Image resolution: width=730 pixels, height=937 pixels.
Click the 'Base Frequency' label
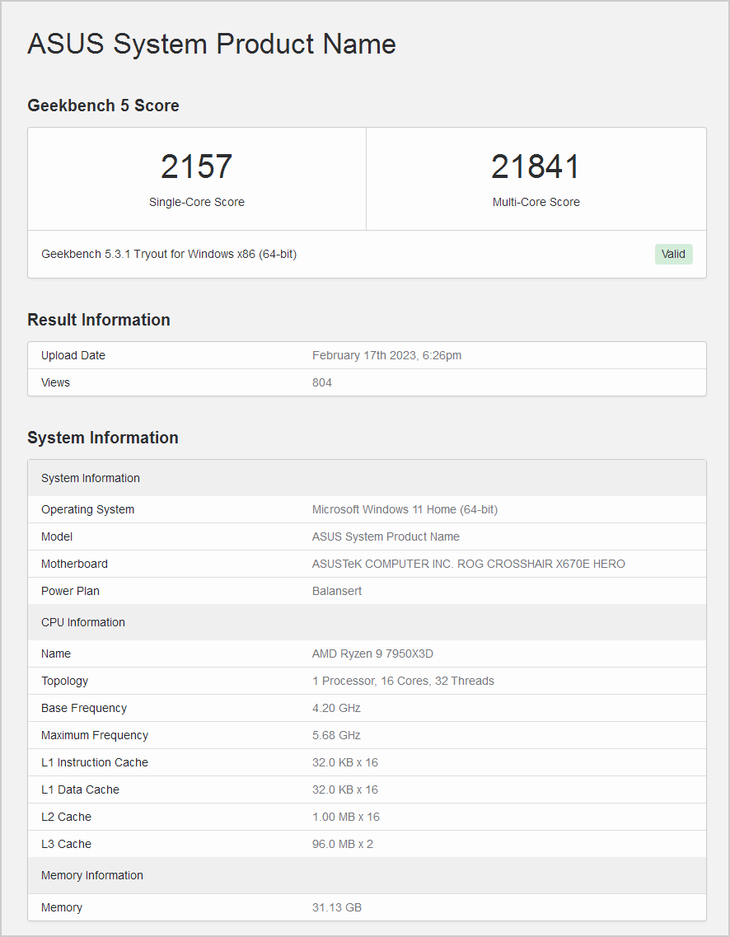click(84, 708)
